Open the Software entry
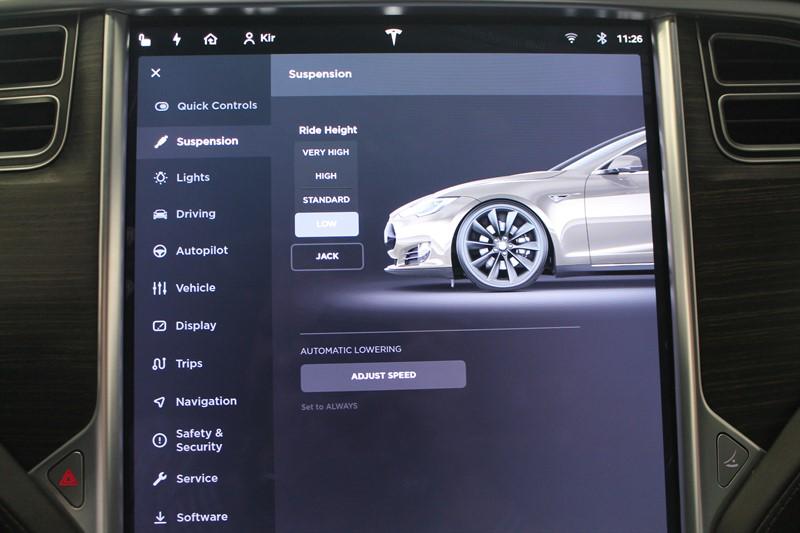The width and height of the screenshot is (800, 533). 204,517
